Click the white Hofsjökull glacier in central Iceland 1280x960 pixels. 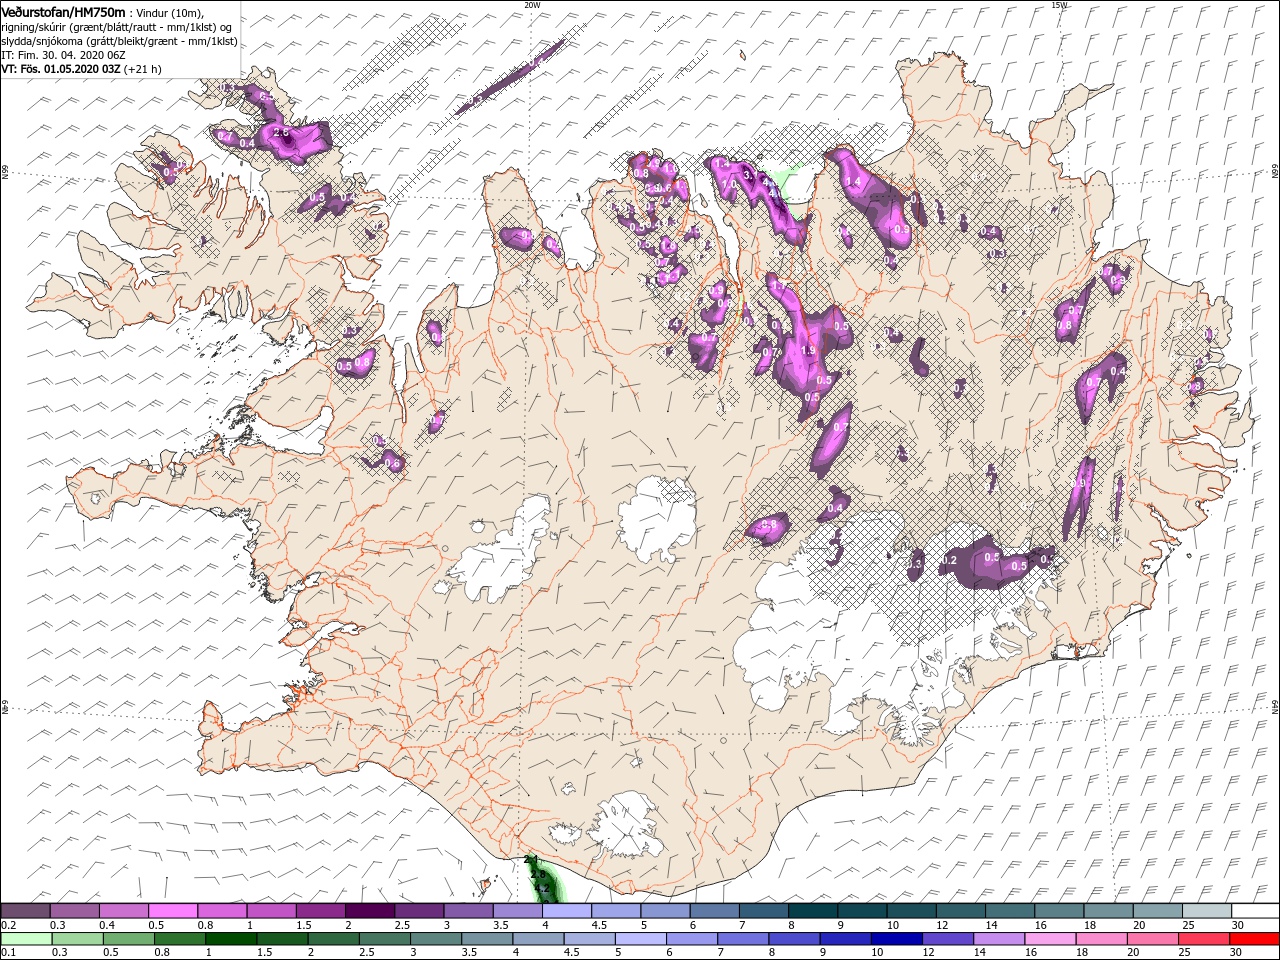(x=657, y=518)
